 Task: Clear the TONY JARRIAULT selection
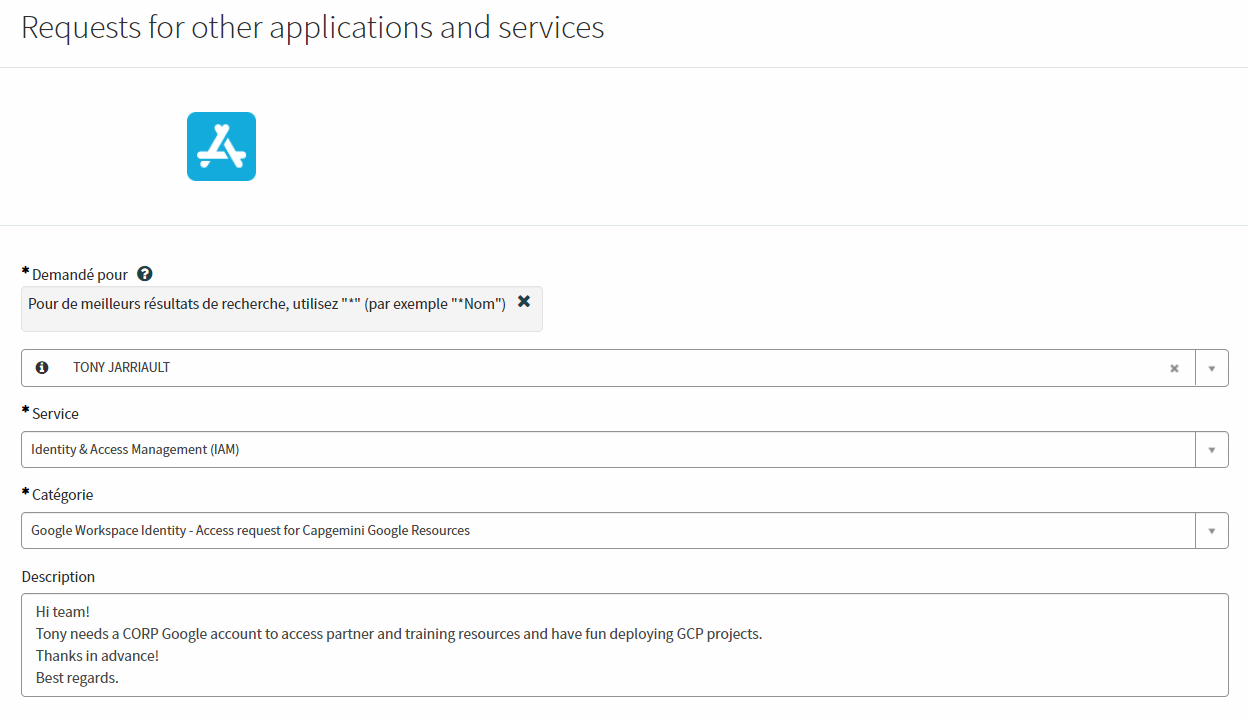coord(1175,368)
